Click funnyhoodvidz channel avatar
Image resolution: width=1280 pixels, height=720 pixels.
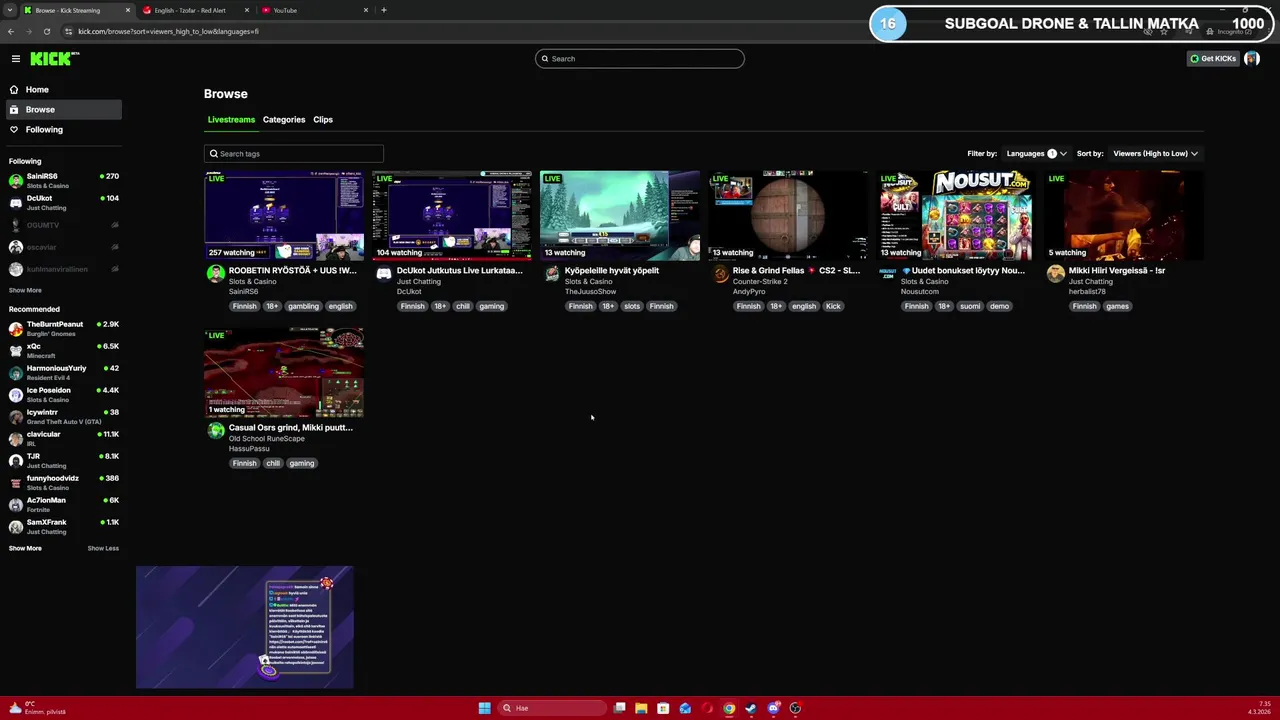click(16, 483)
